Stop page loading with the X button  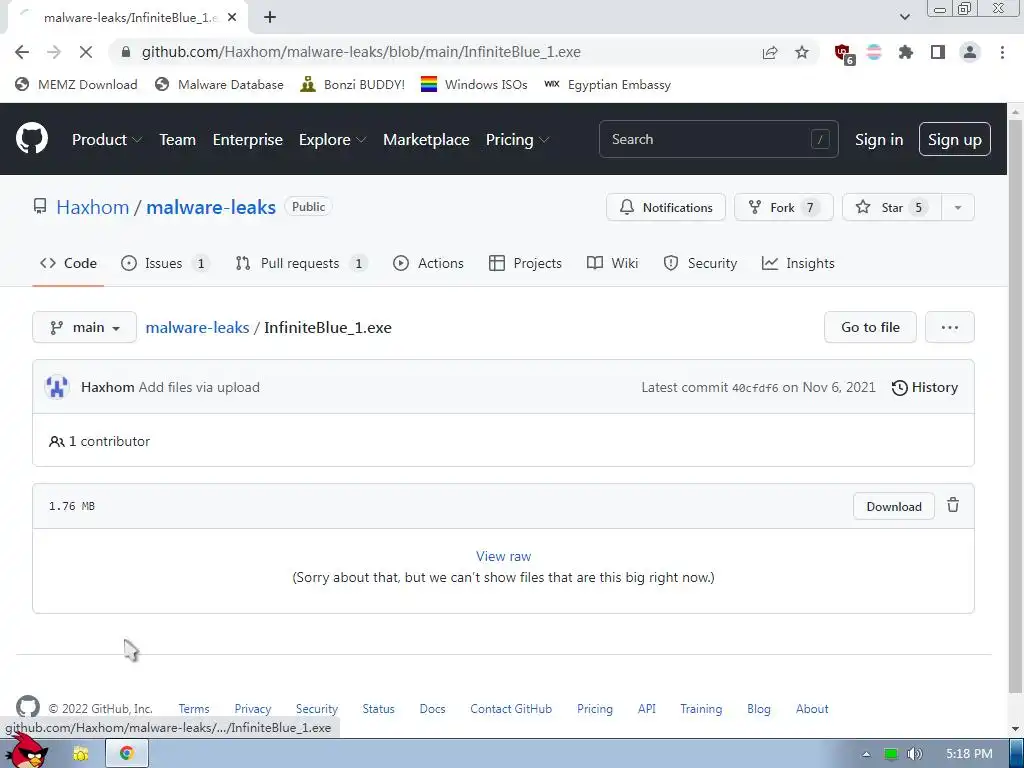coord(86,52)
